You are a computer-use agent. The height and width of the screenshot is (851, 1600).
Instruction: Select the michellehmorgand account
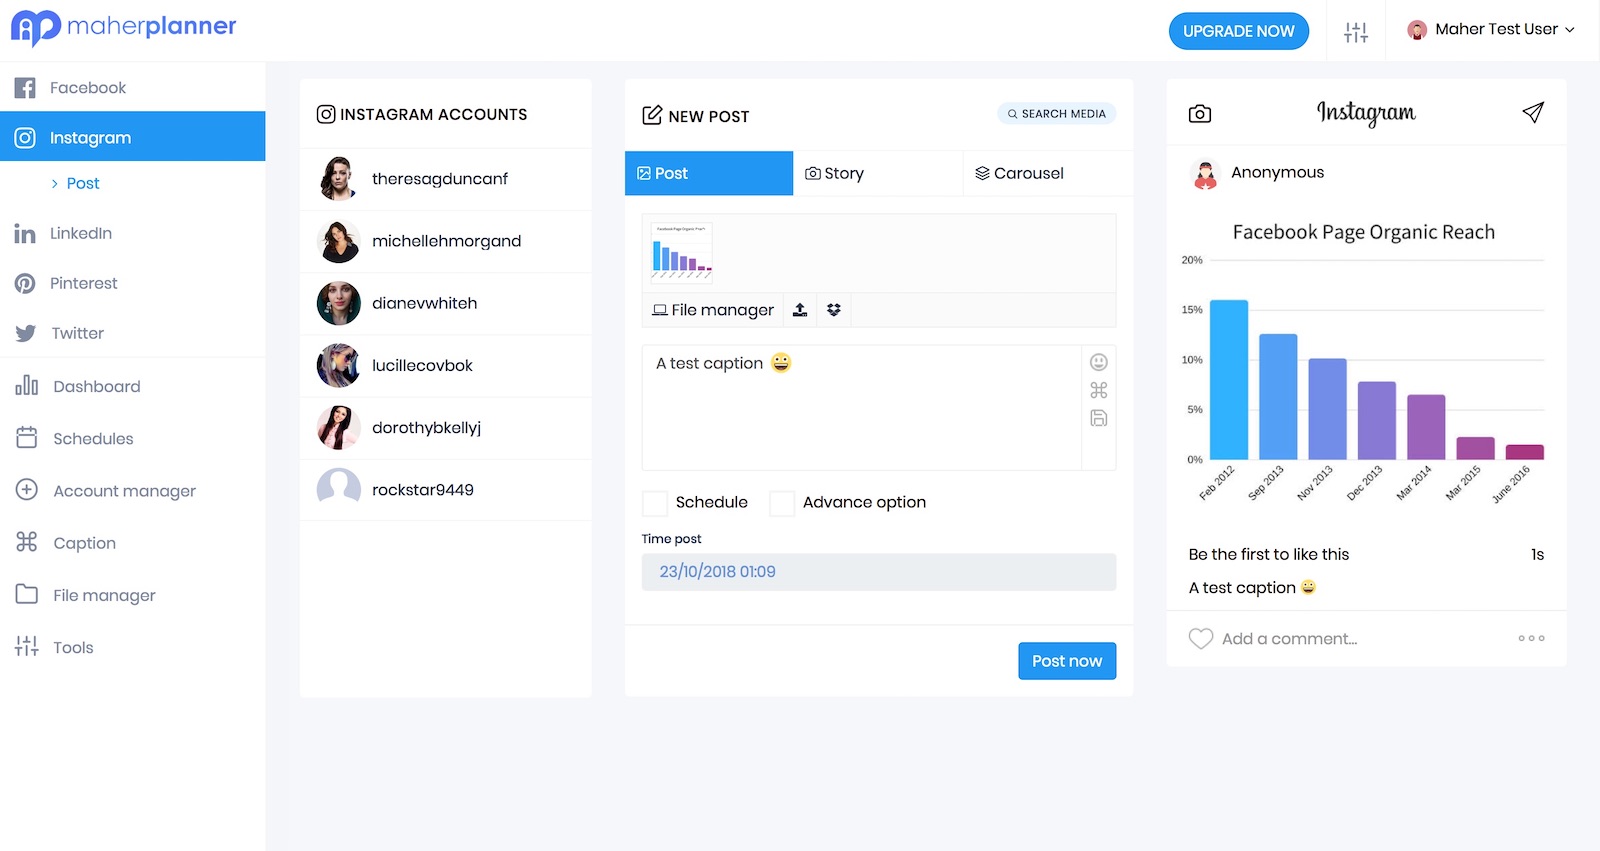tap(446, 241)
